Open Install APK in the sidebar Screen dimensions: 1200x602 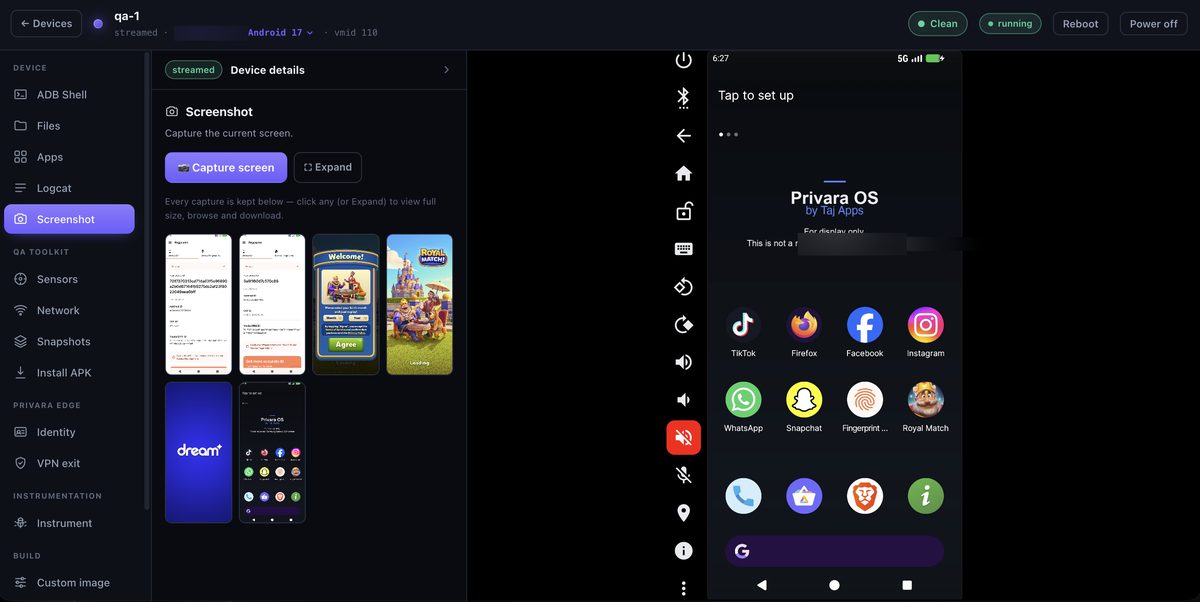69,372
